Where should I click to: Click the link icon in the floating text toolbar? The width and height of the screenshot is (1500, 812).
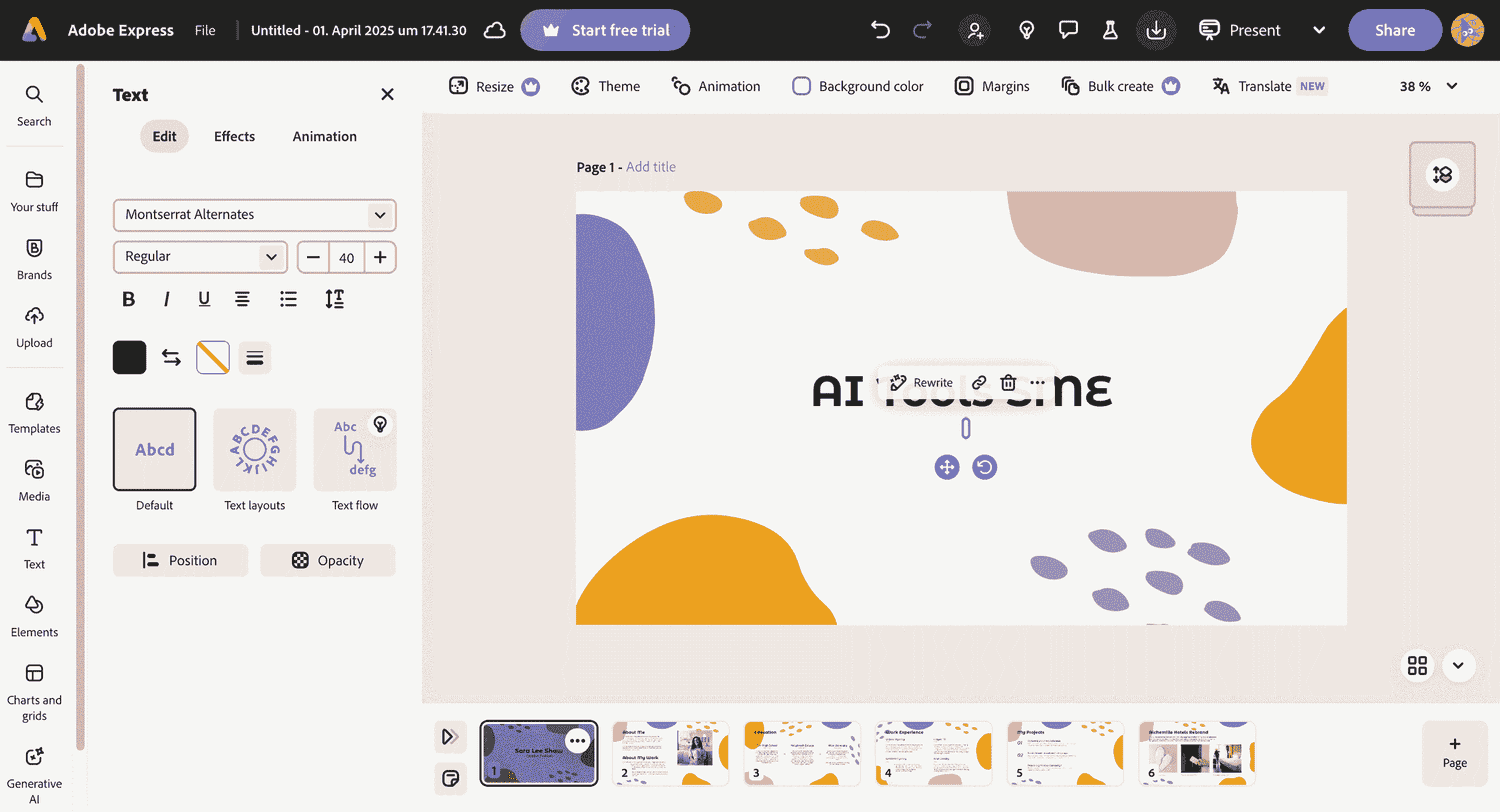tap(978, 382)
